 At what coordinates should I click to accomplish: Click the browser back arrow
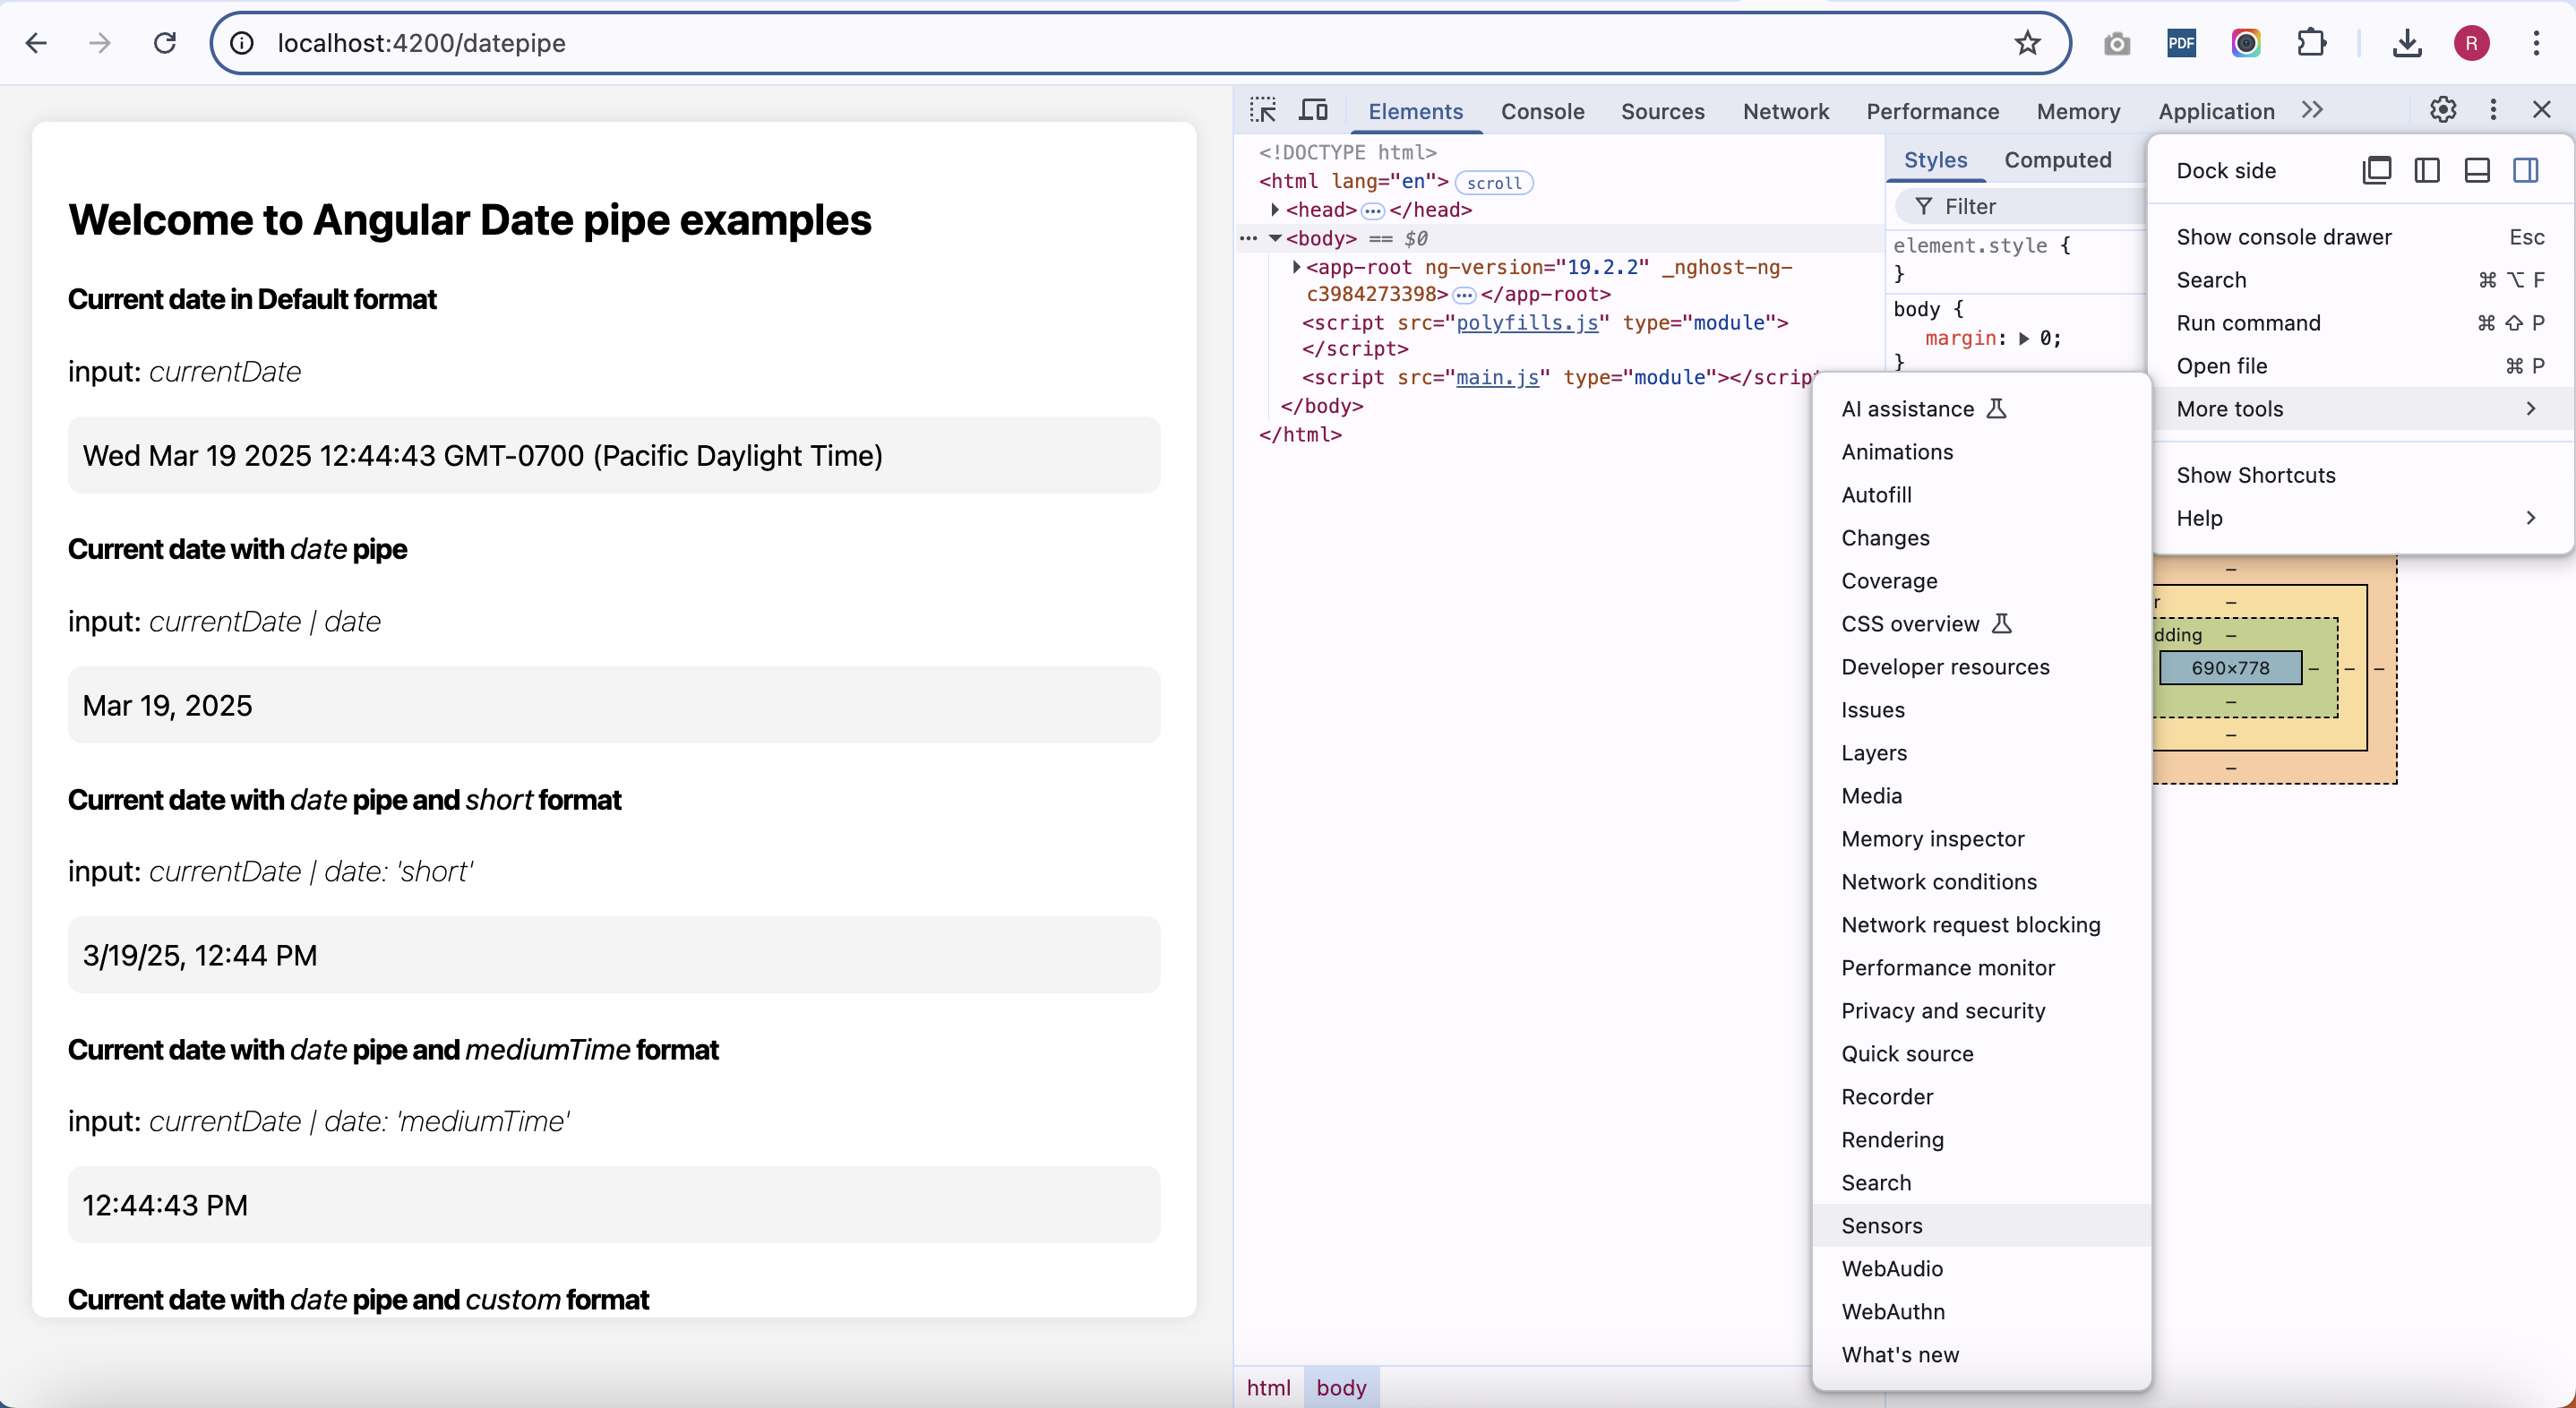pyautogui.click(x=36, y=43)
